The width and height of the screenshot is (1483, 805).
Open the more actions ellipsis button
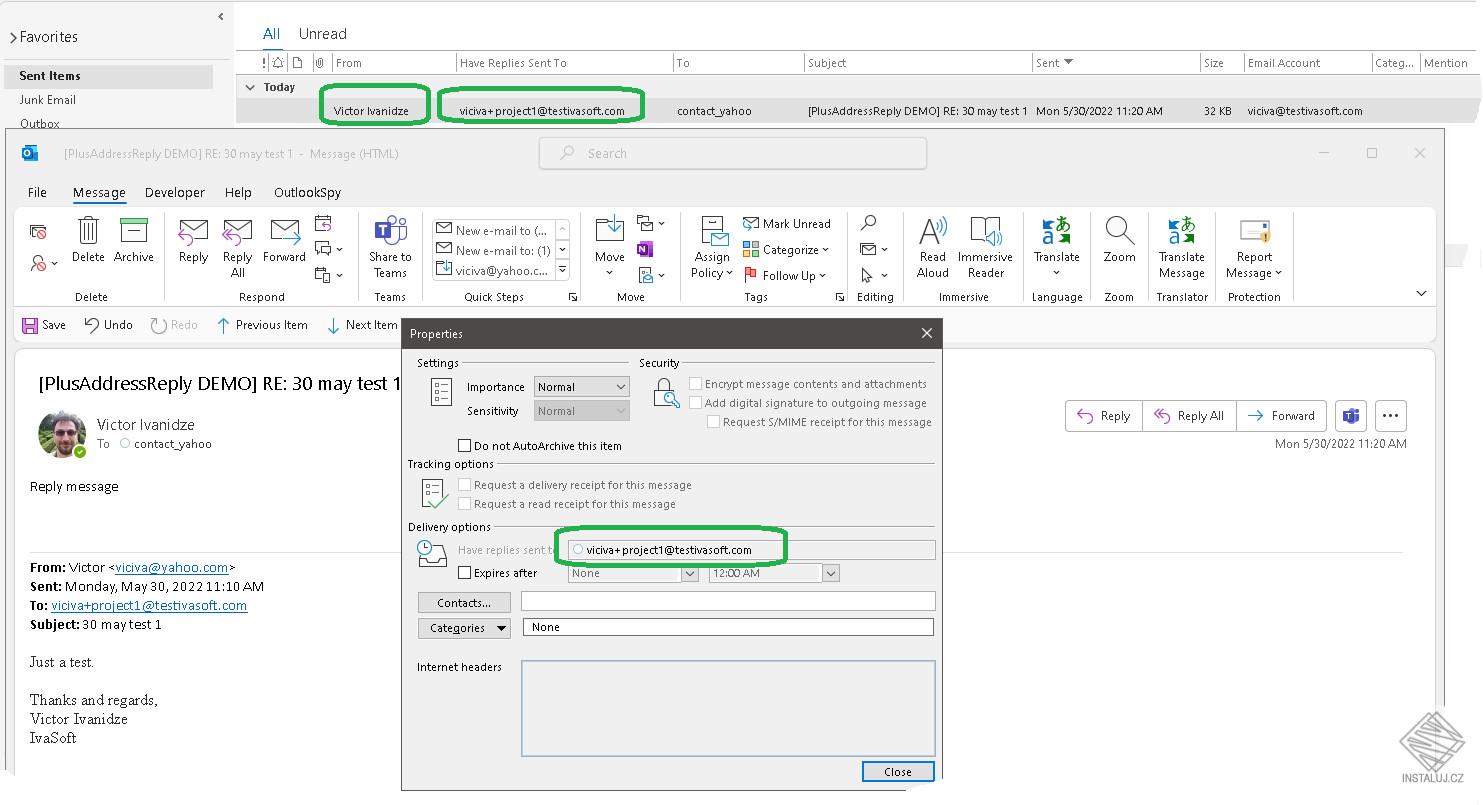click(x=1391, y=416)
